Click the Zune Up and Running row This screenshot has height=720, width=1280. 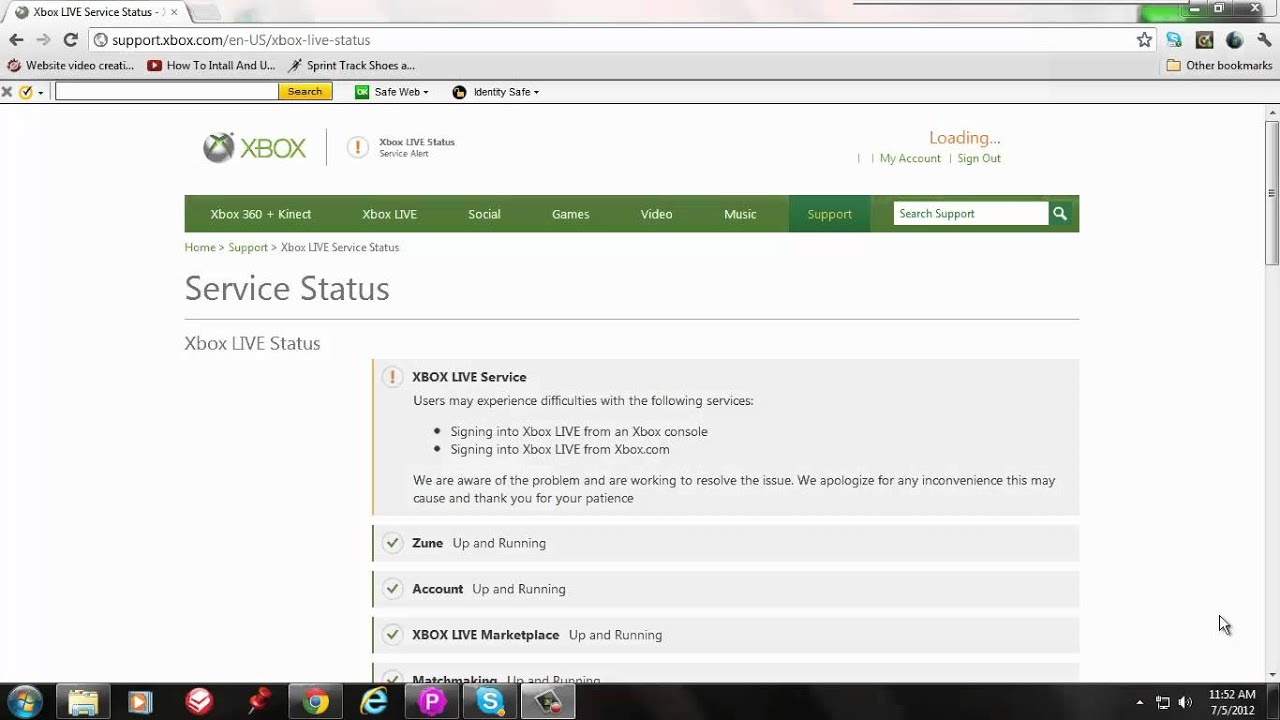click(726, 543)
